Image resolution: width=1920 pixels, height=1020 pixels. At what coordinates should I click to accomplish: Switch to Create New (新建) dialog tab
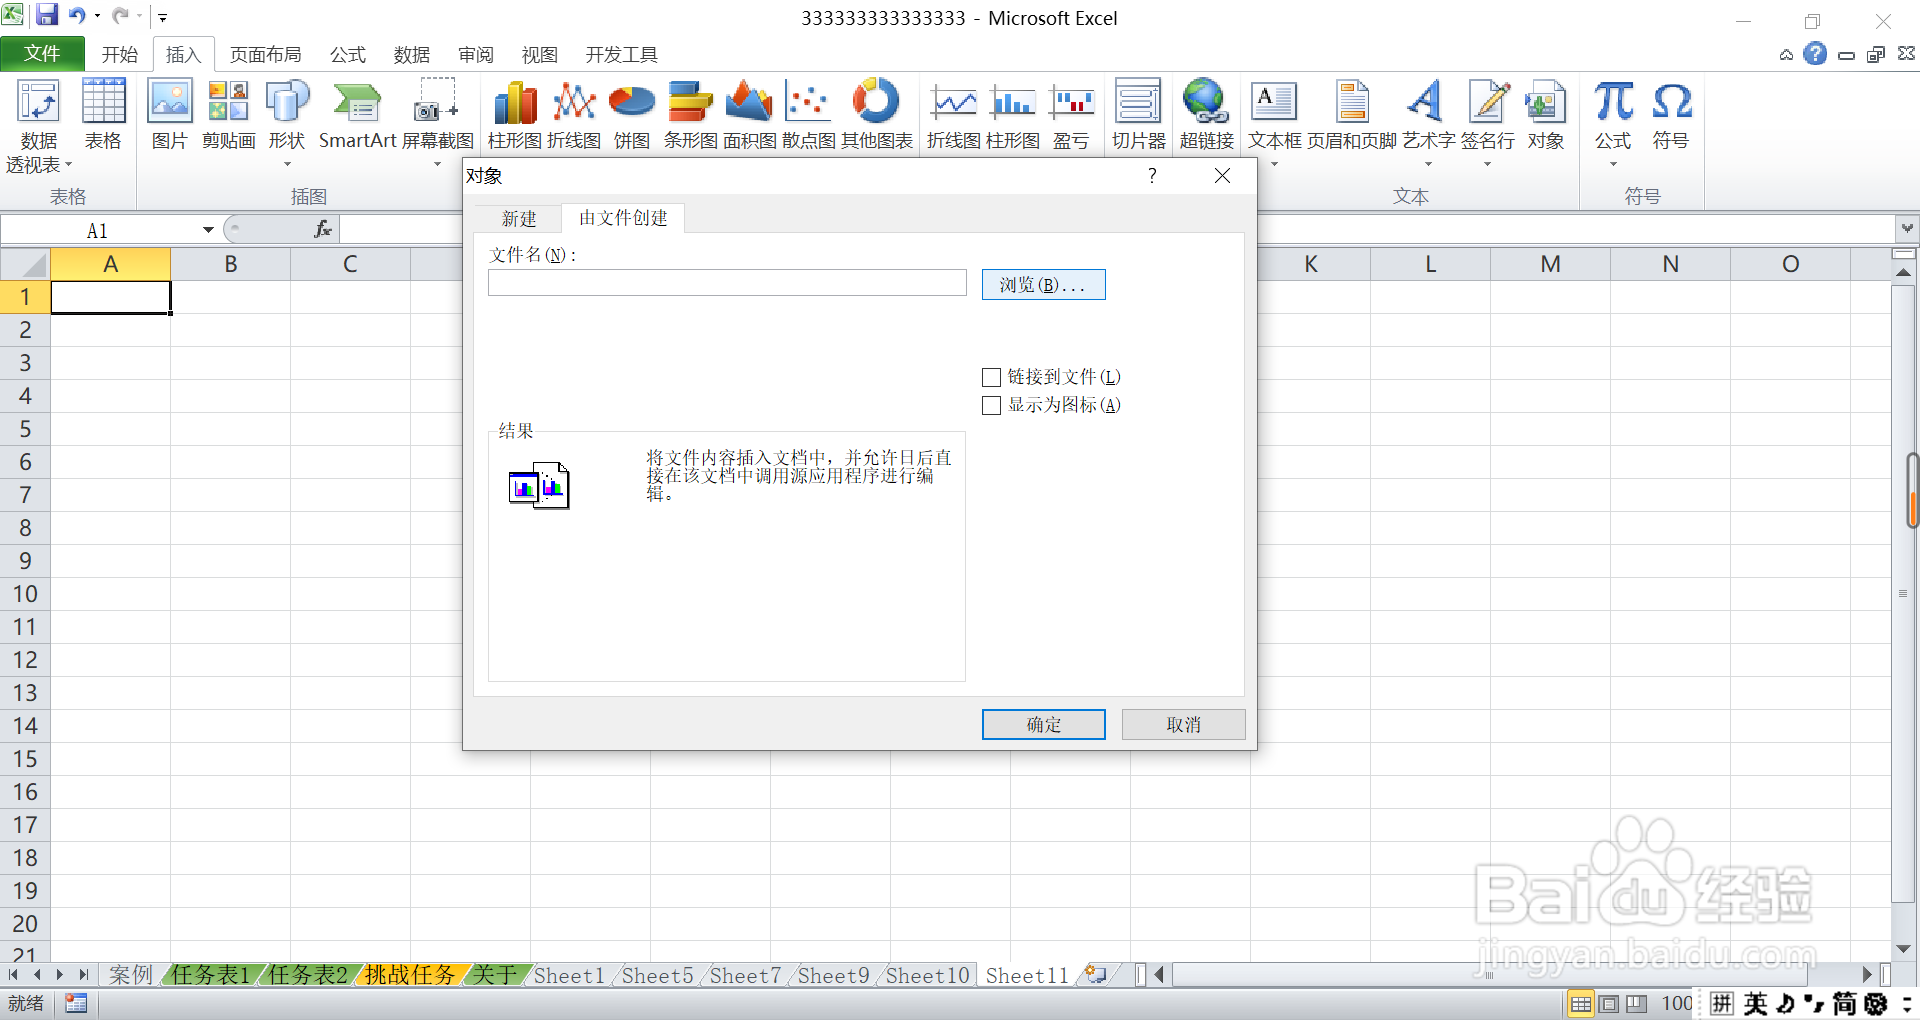click(519, 219)
